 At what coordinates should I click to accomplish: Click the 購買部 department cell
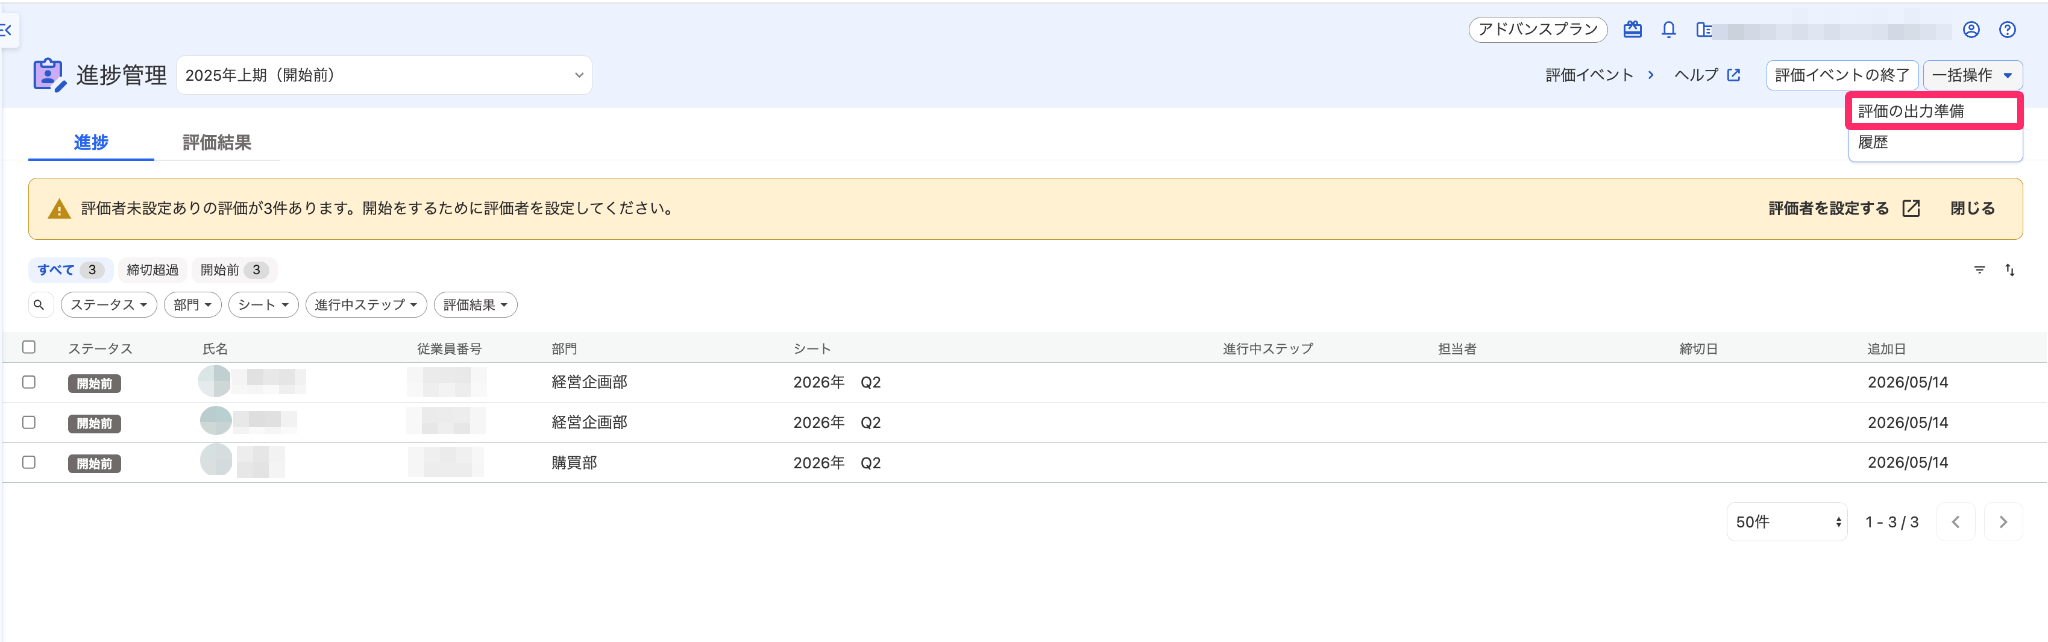point(574,462)
